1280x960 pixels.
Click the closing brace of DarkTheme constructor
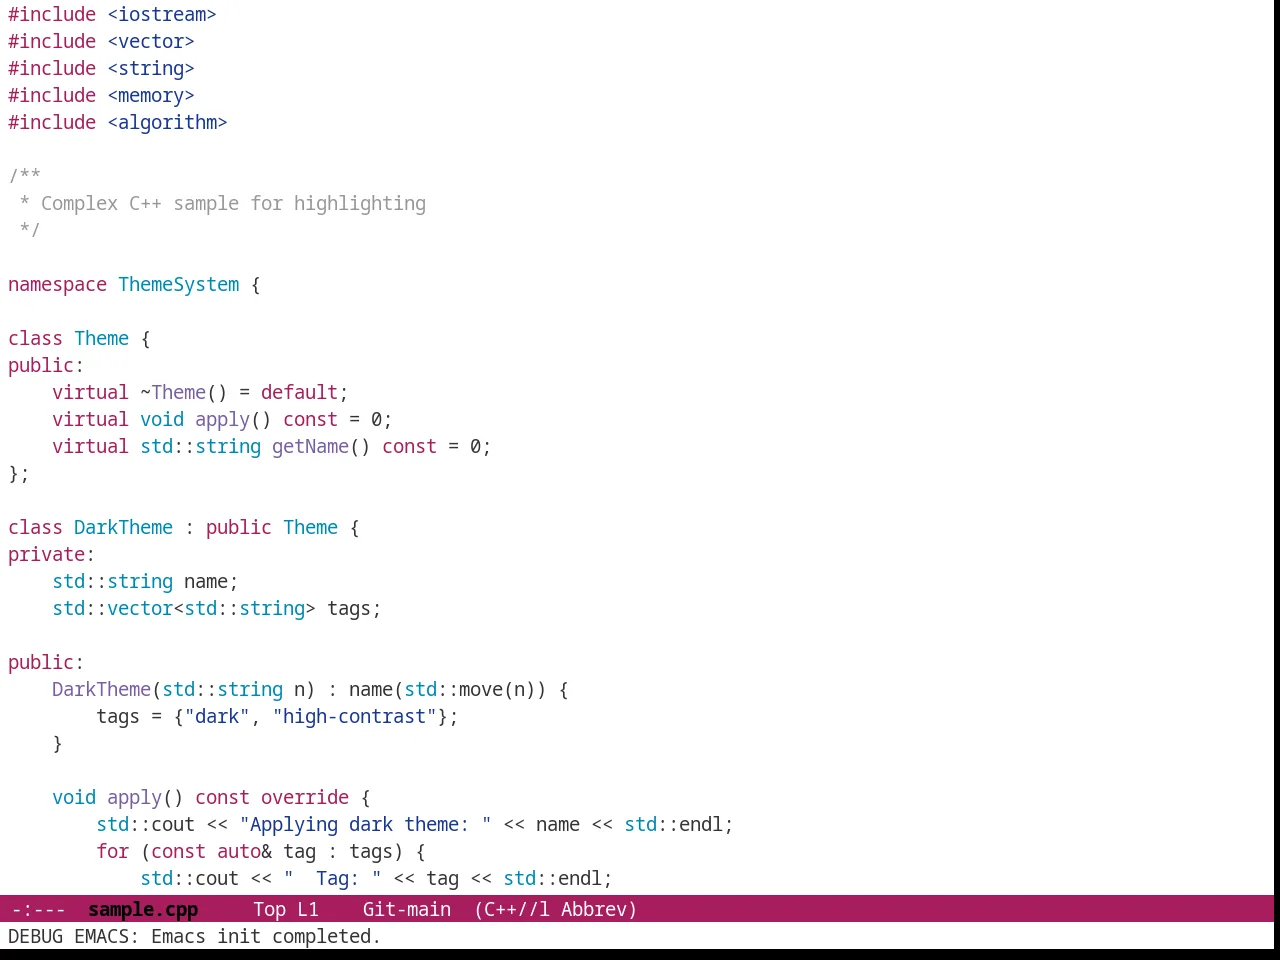coord(57,743)
